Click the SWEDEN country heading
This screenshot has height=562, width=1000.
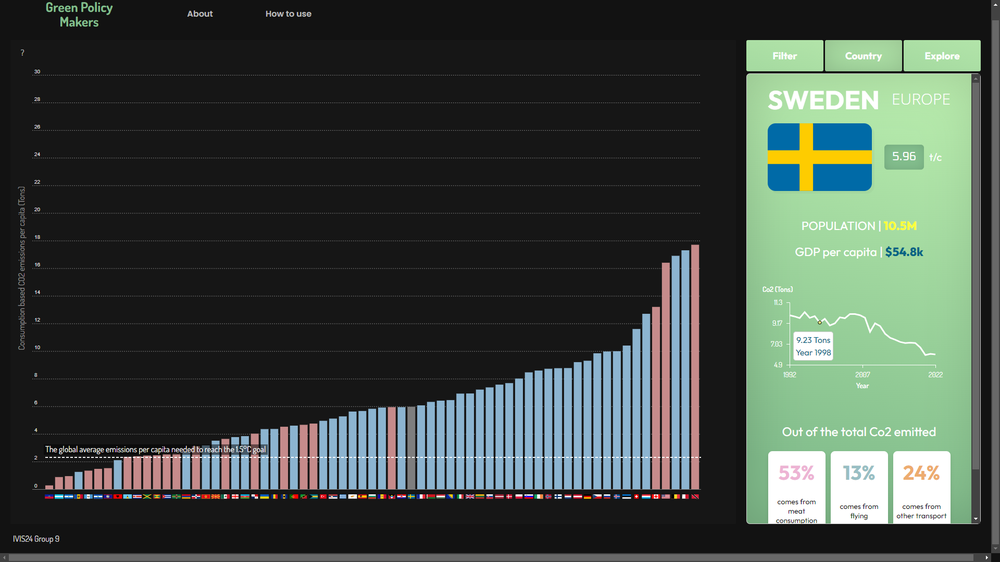click(x=823, y=100)
